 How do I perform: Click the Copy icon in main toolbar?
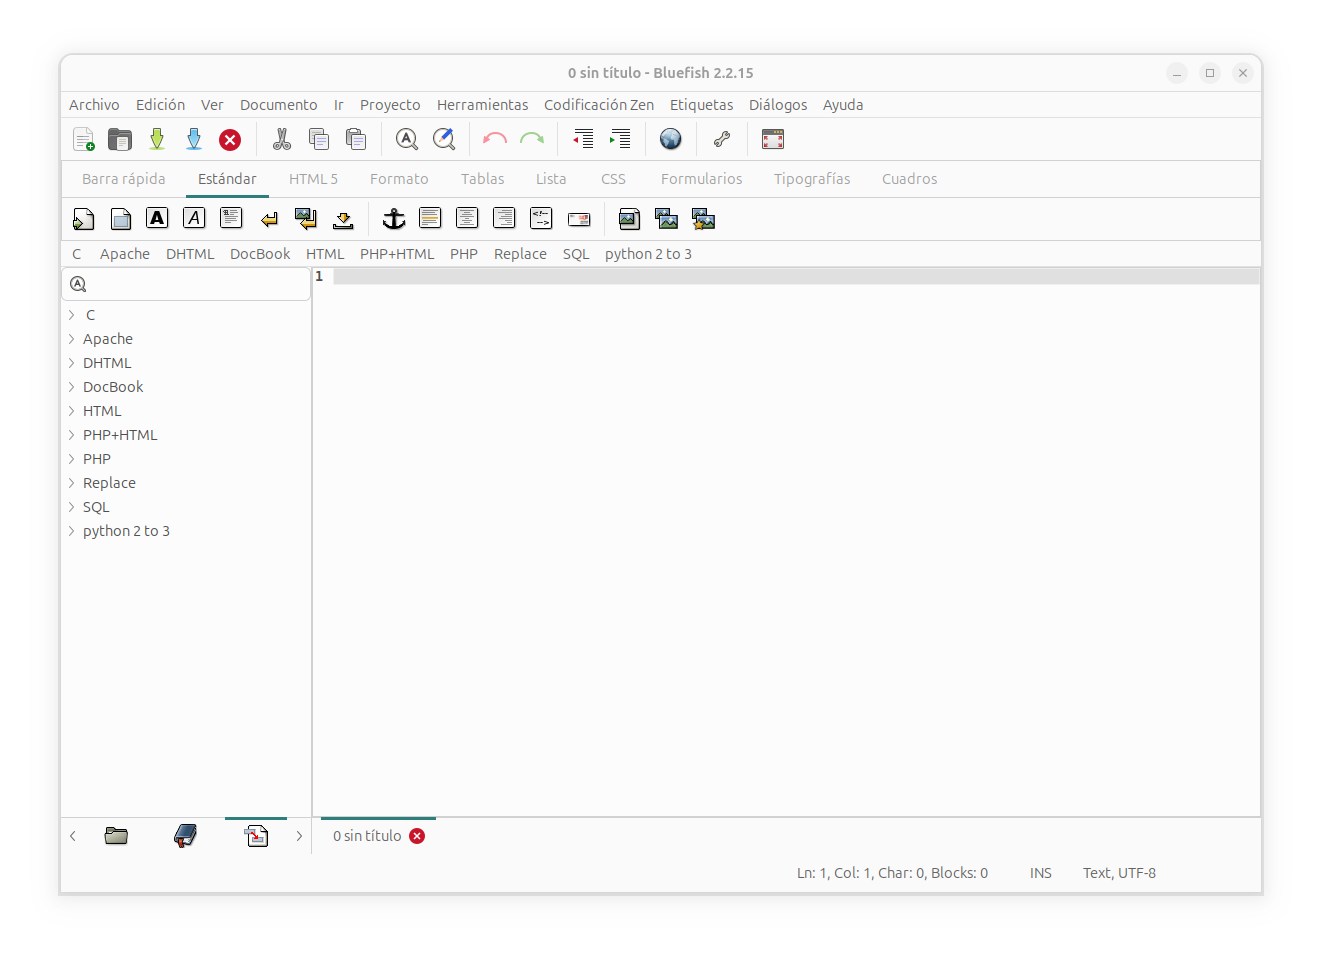[x=319, y=139]
